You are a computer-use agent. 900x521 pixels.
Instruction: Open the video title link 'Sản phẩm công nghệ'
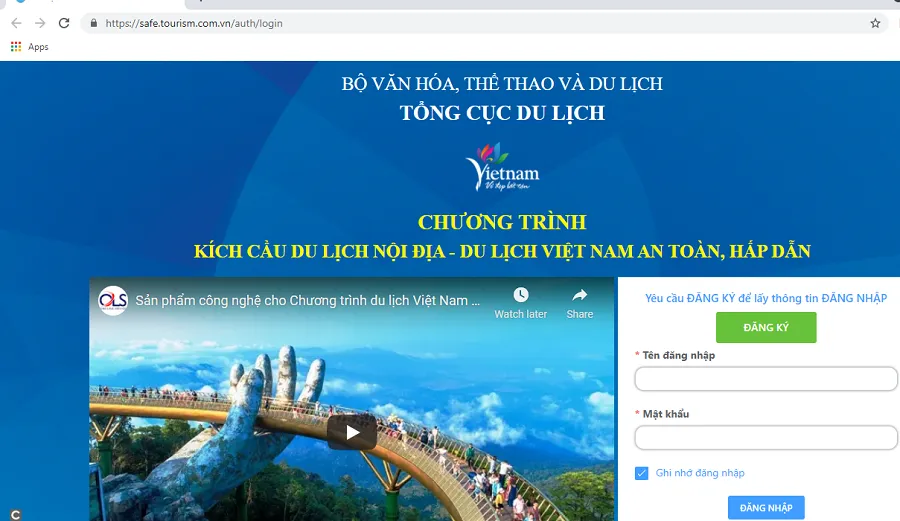(x=307, y=300)
